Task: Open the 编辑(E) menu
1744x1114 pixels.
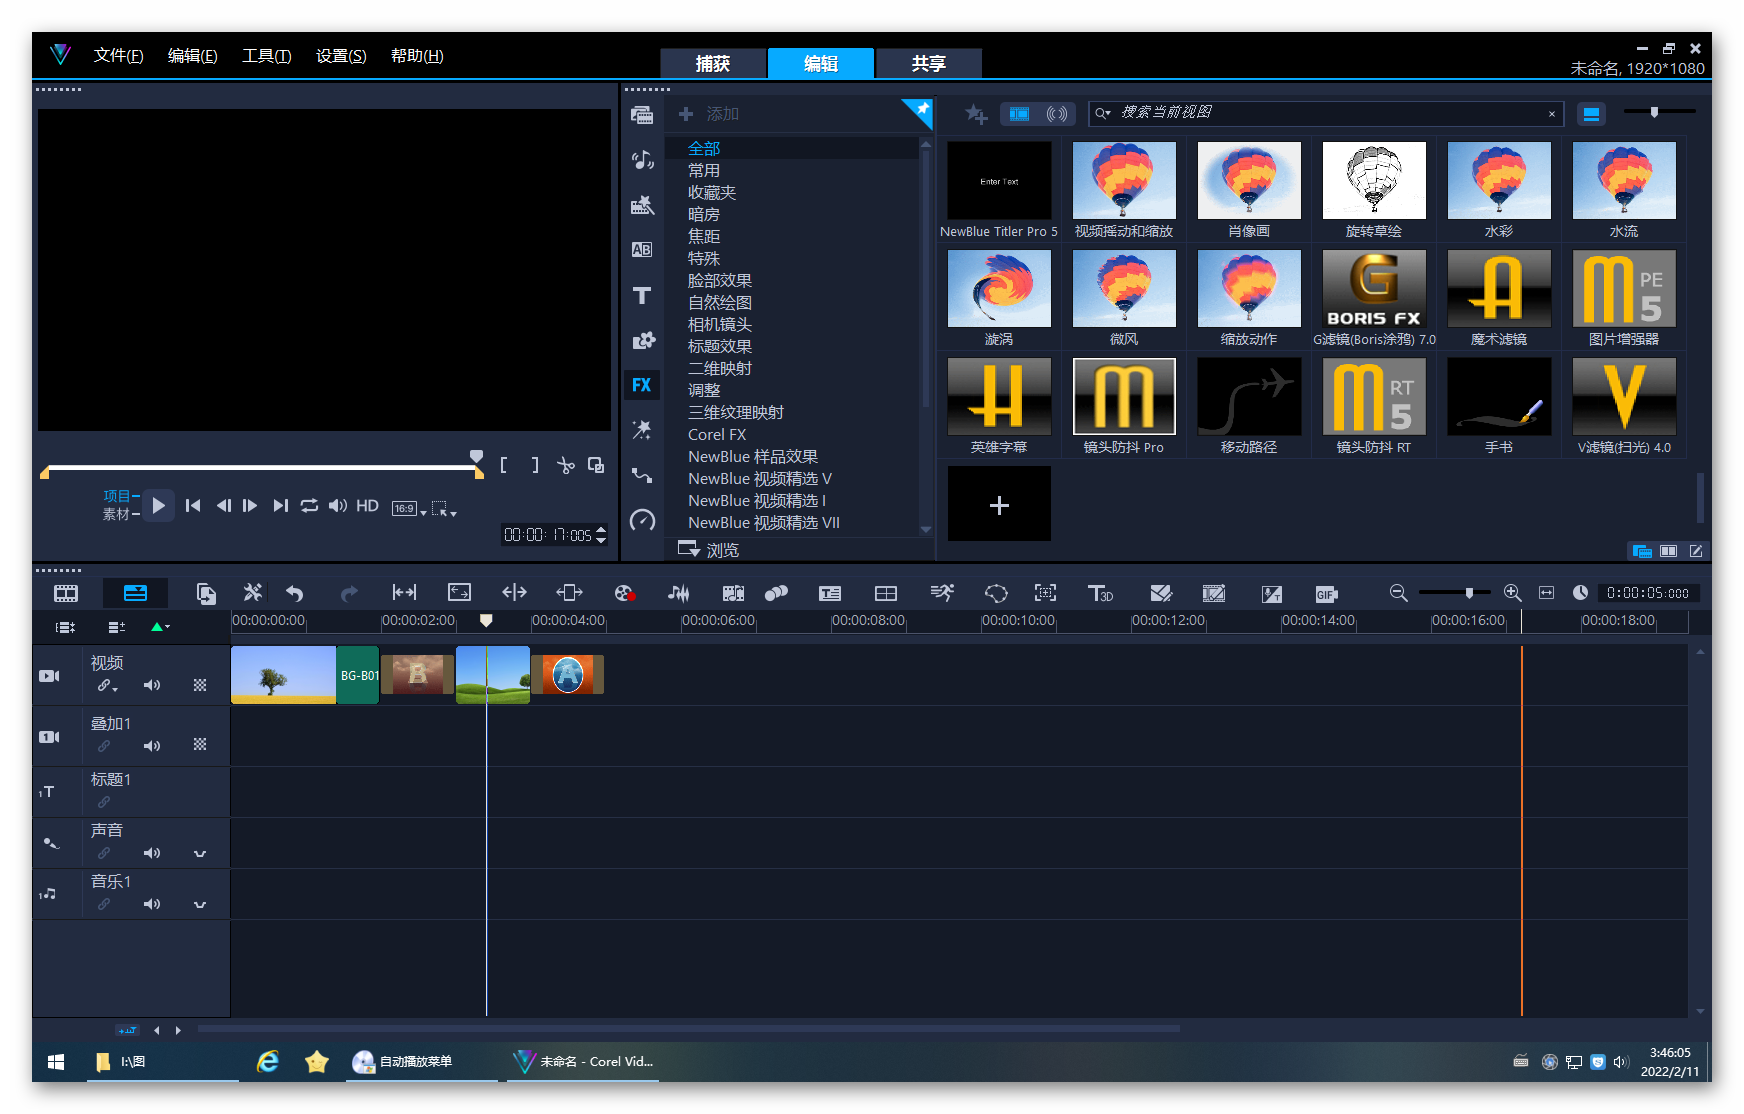Action: tap(192, 56)
